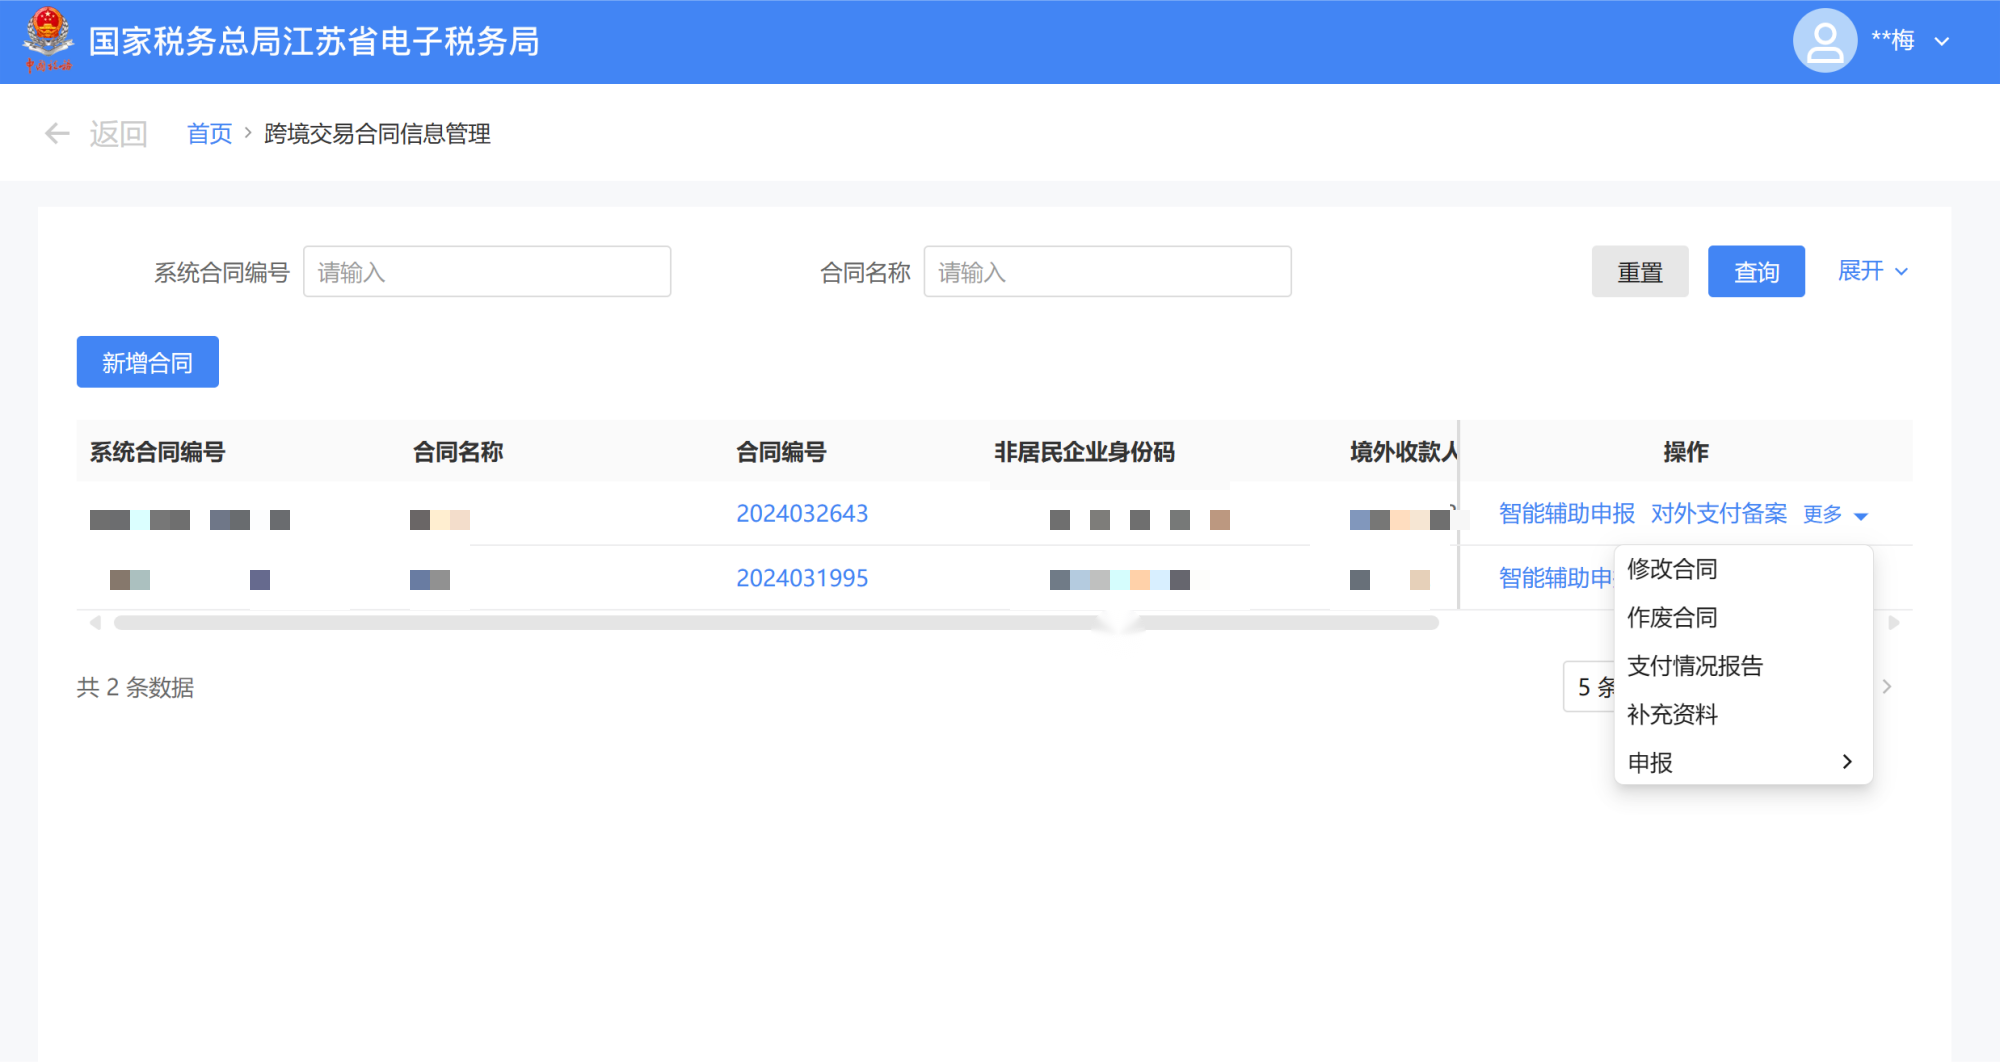Choose 作废合同 in the dropdown menu
Image resolution: width=2000 pixels, height=1062 pixels.
click(x=1672, y=617)
